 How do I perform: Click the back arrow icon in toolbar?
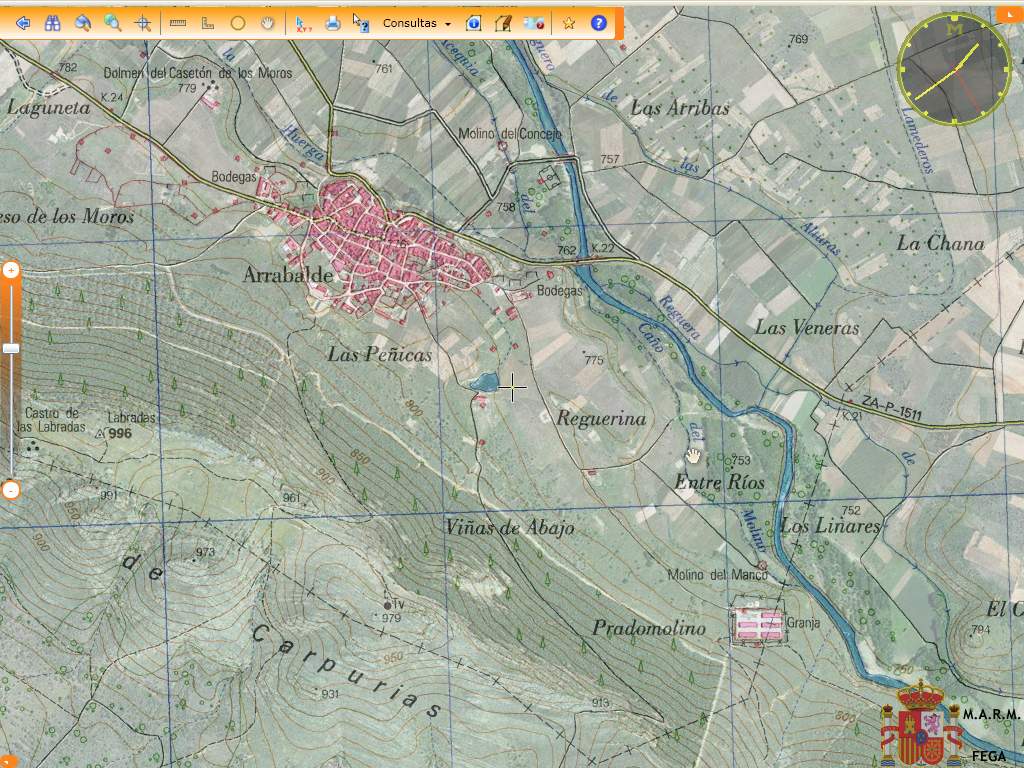click(23, 23)
